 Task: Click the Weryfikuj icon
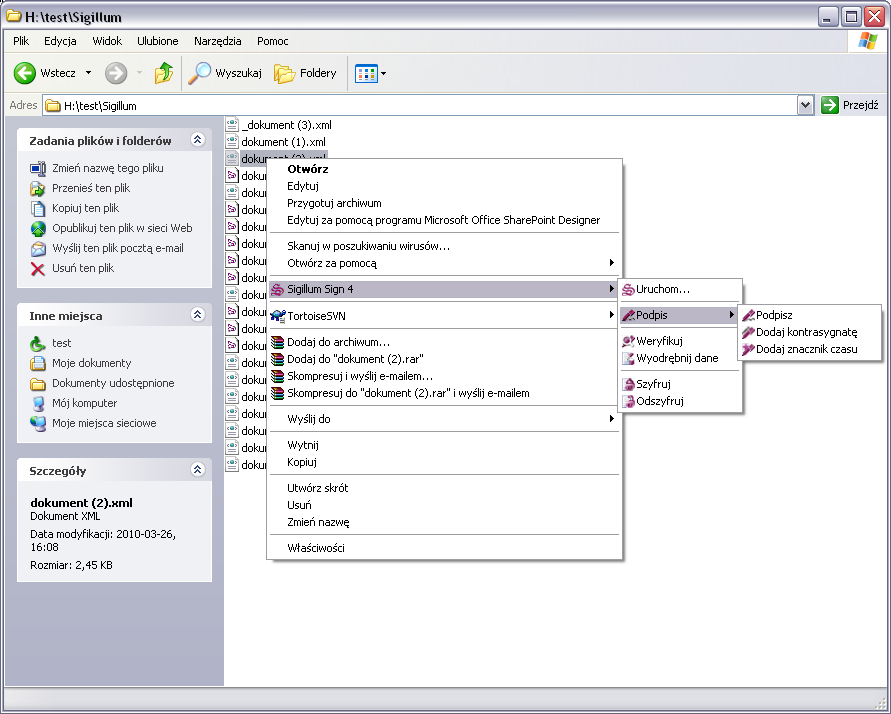point(628,341)
